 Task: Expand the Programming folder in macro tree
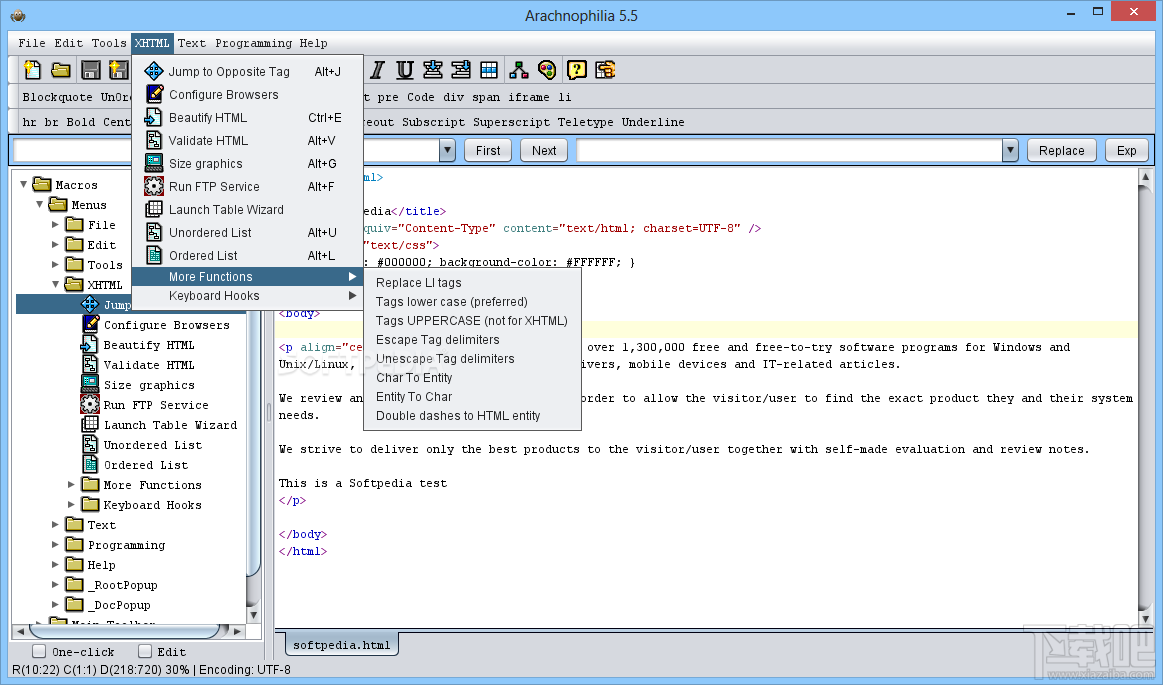coord(56,545)
